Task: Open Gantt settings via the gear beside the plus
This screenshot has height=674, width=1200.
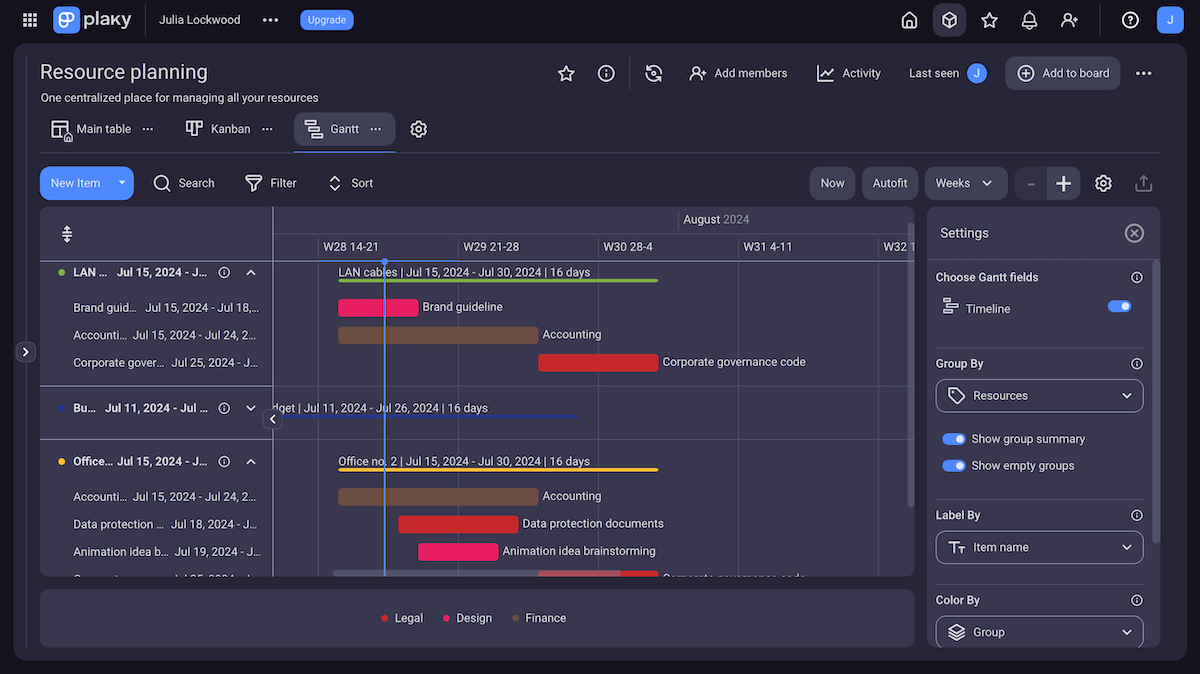Action: [1103, 183]
